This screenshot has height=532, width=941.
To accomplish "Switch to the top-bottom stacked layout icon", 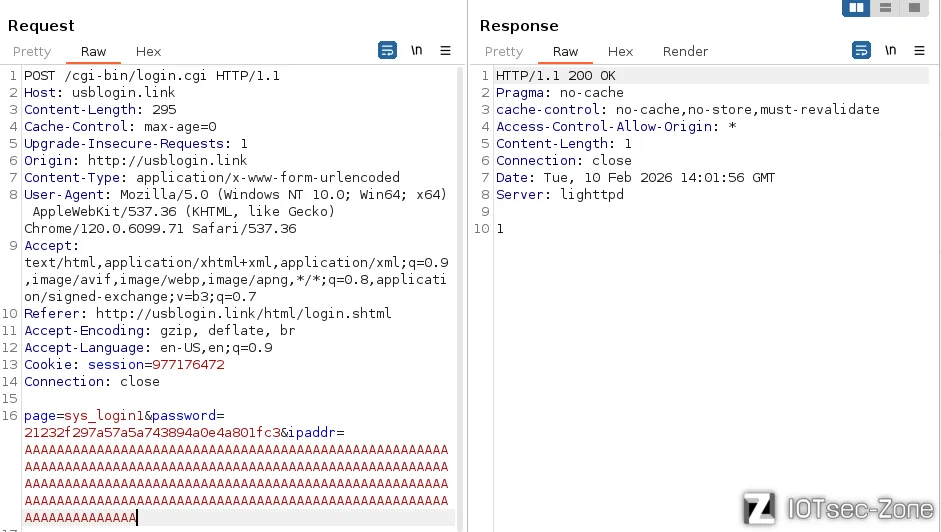I will (x=885, y=8).
